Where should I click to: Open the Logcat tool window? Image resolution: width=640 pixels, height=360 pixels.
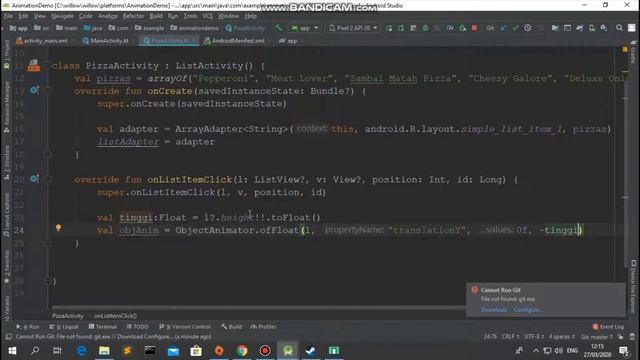[x=64, y=327]
